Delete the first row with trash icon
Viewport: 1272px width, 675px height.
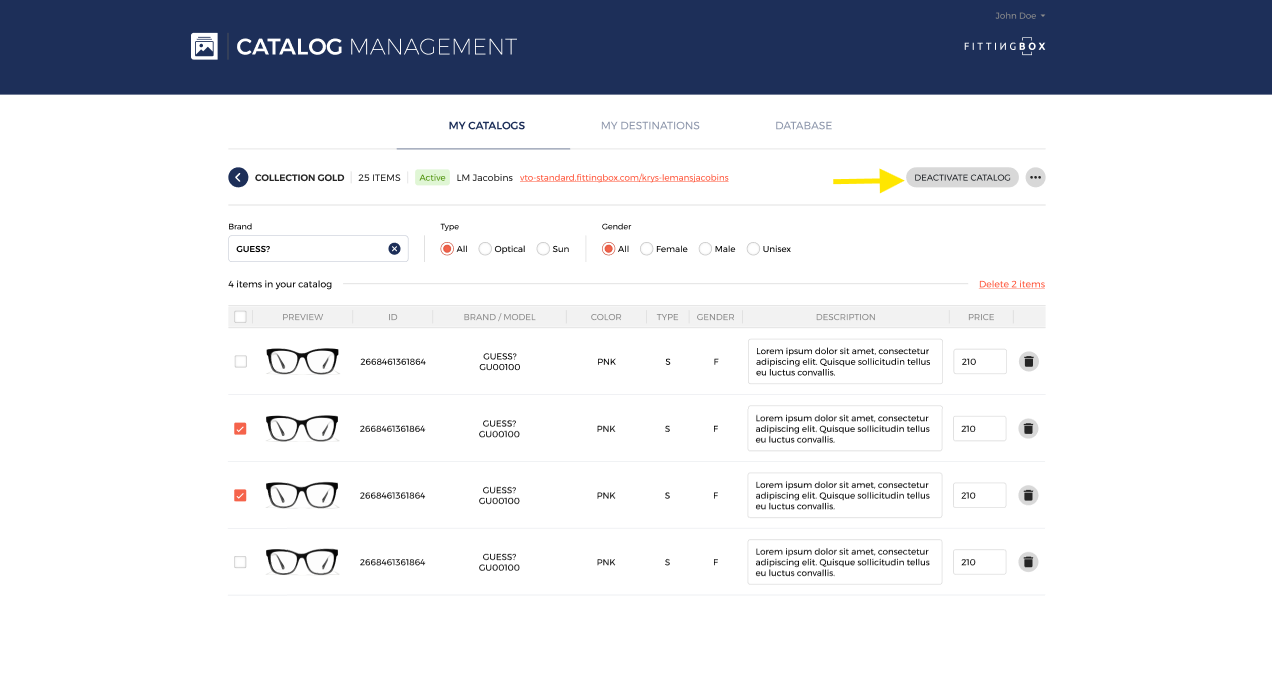click(1028, 362)
